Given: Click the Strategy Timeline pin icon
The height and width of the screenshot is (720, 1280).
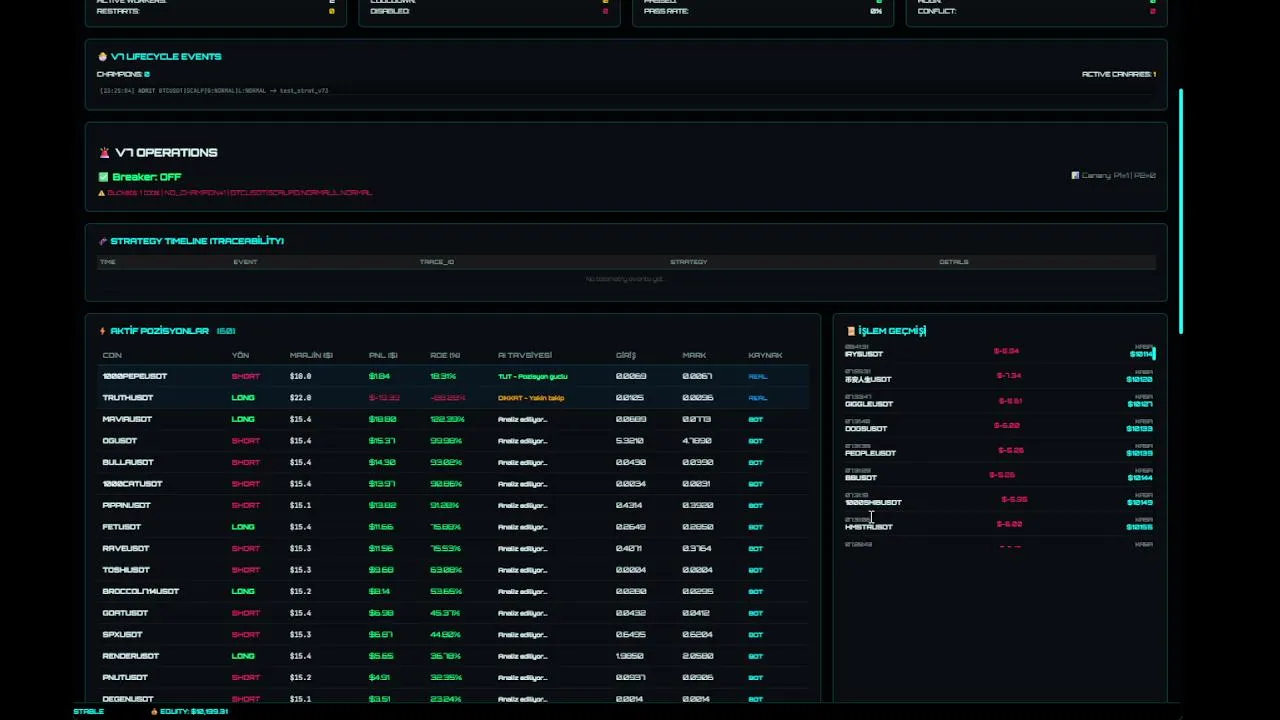Looking at the screenshot, I should click(x=102, y=241).
